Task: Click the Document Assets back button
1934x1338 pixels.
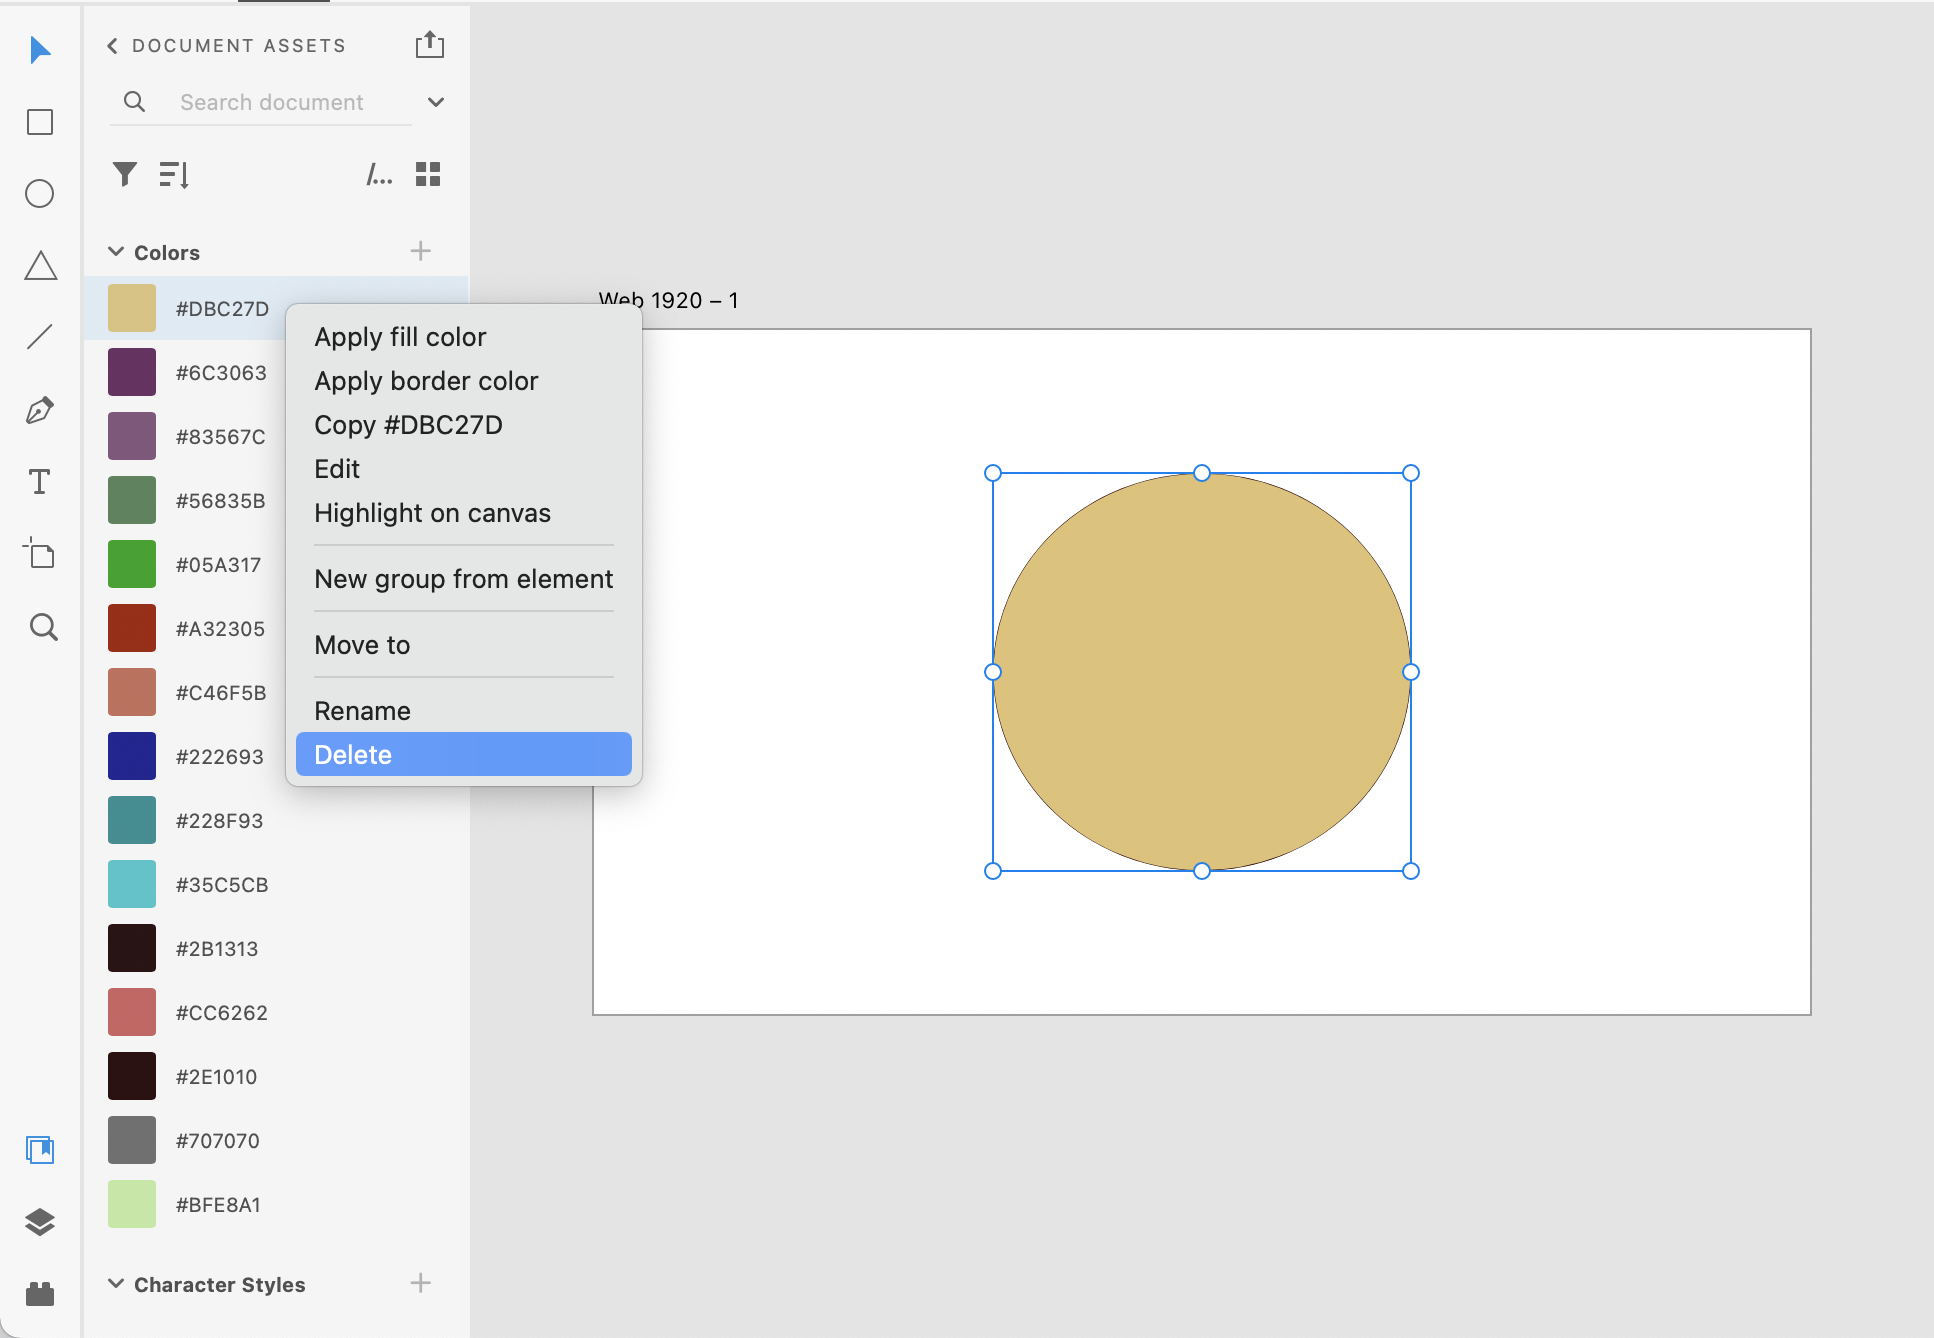Action: 113,46
